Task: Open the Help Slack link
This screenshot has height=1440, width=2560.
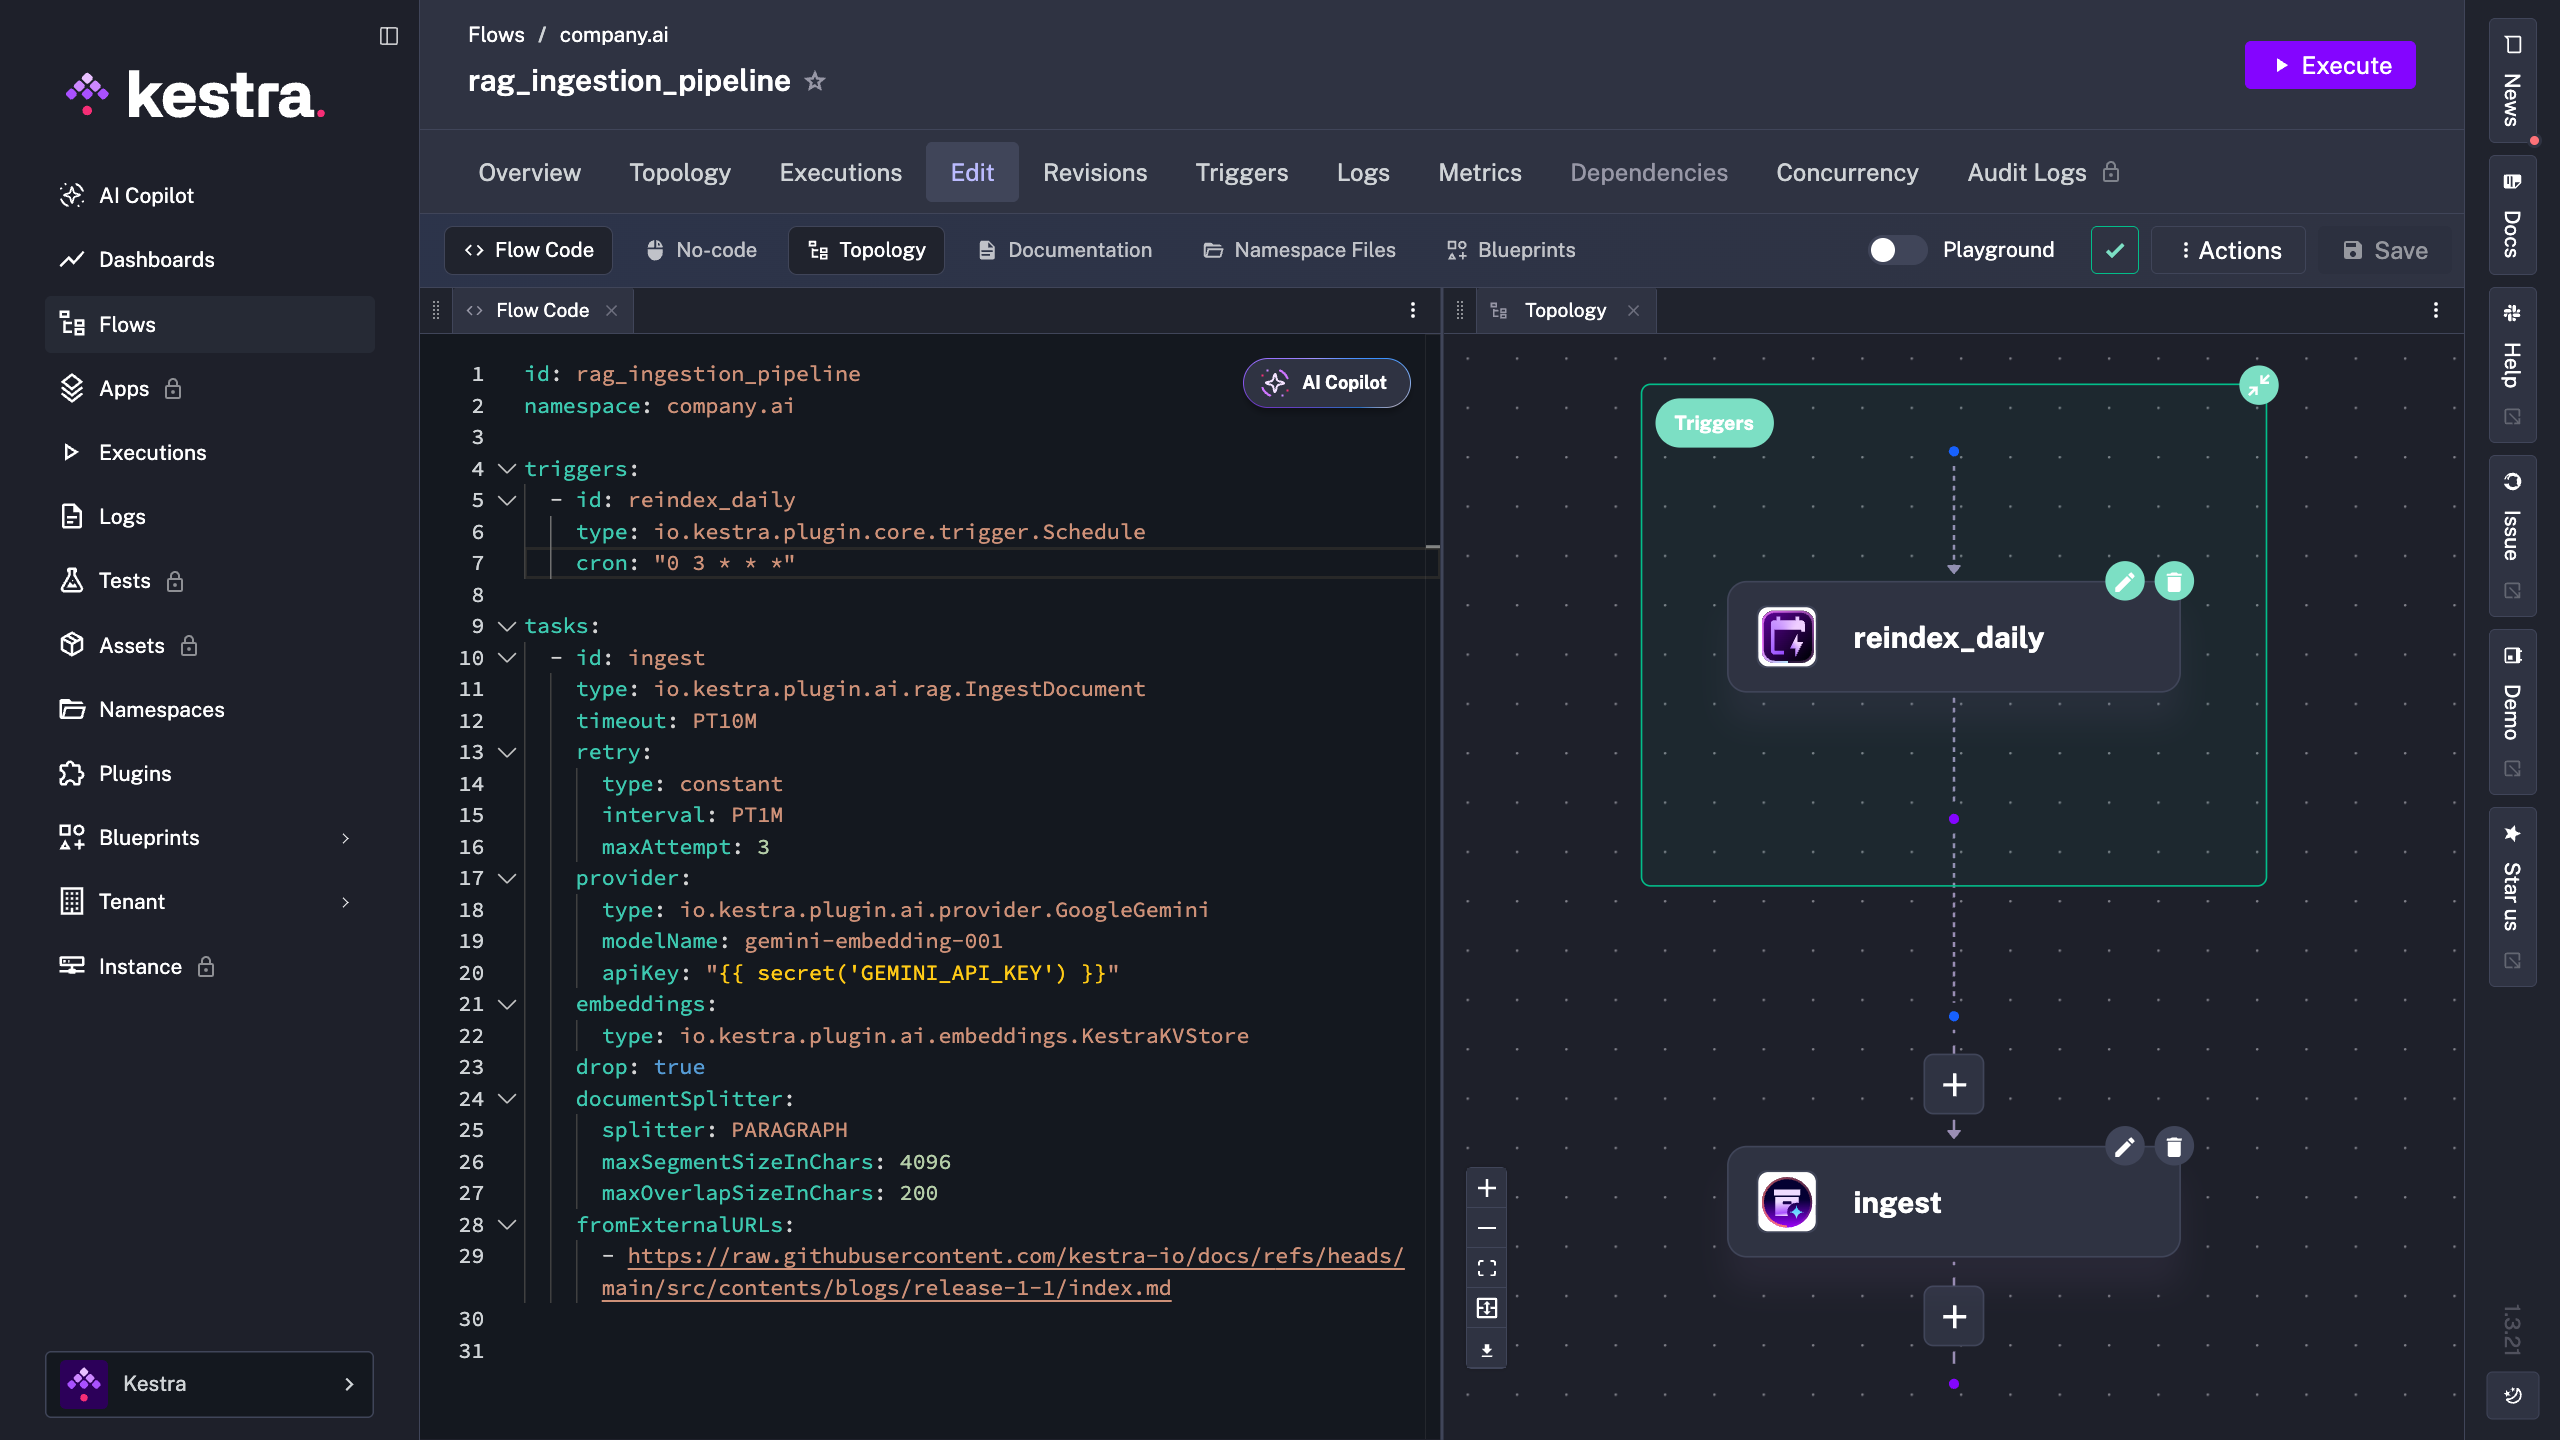Action: click(x=2512, y=366)
